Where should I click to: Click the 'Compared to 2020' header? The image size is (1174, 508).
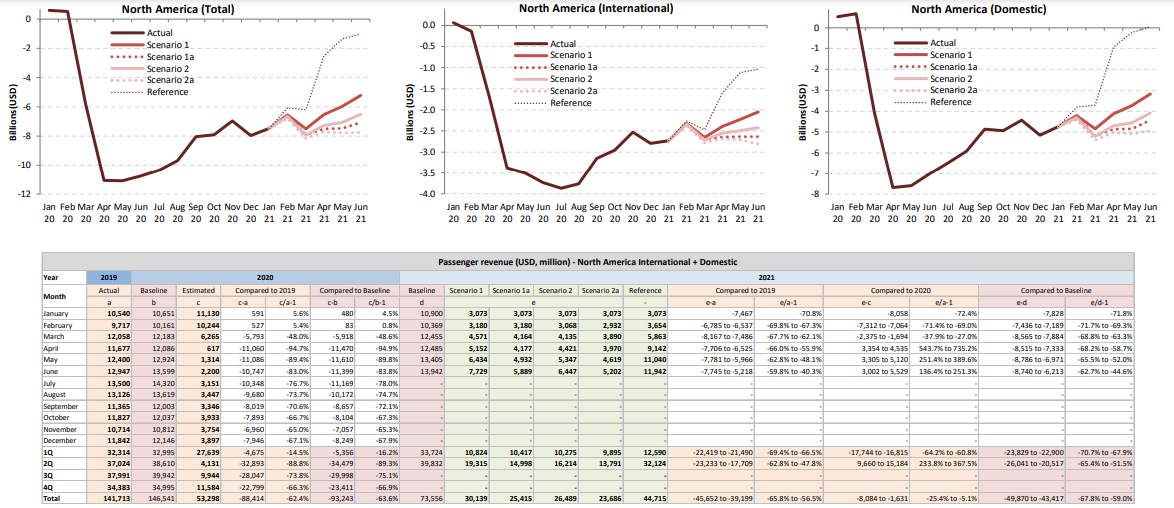[x=901, y=290]
